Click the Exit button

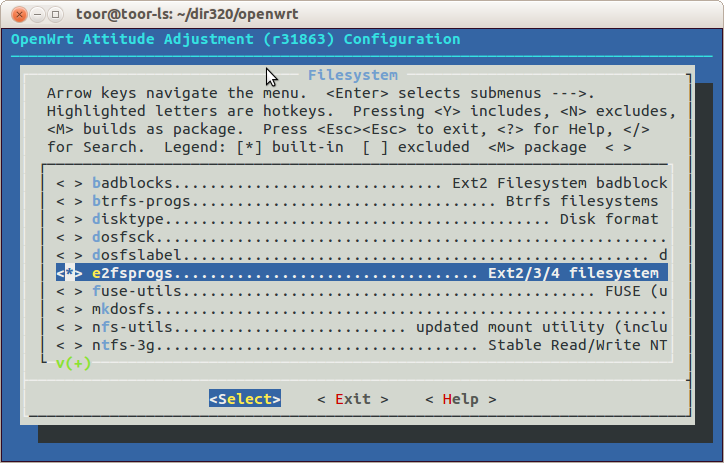[353, 399]
